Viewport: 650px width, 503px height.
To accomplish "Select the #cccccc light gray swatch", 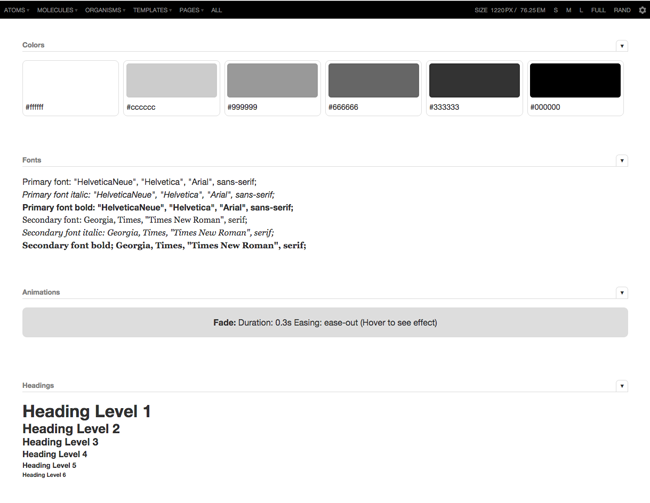I will click(172, 88).
